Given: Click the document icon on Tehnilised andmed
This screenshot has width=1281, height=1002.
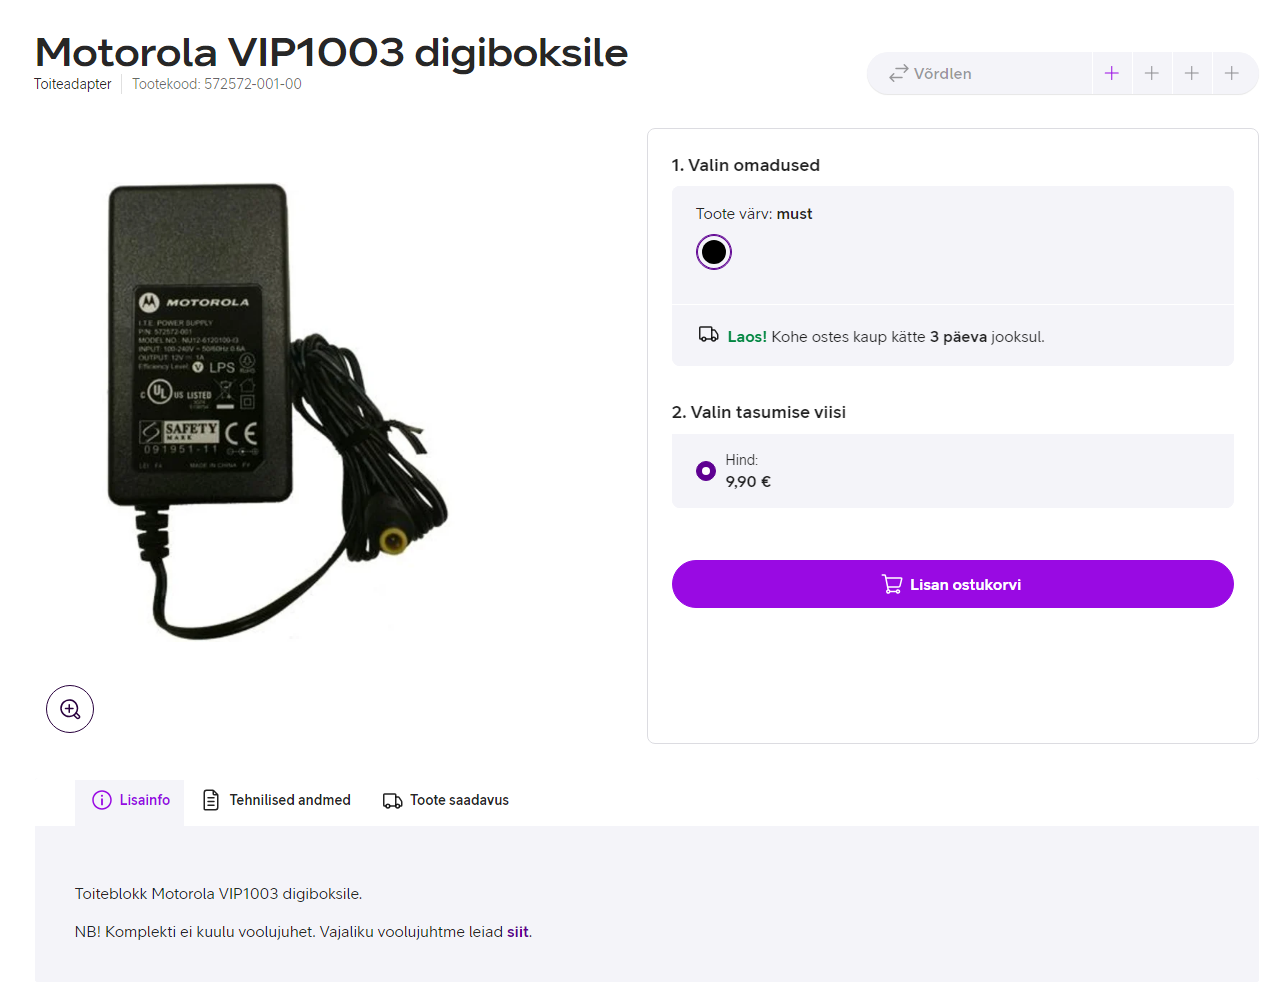Looking at the screenshot, I should point(211,800).
